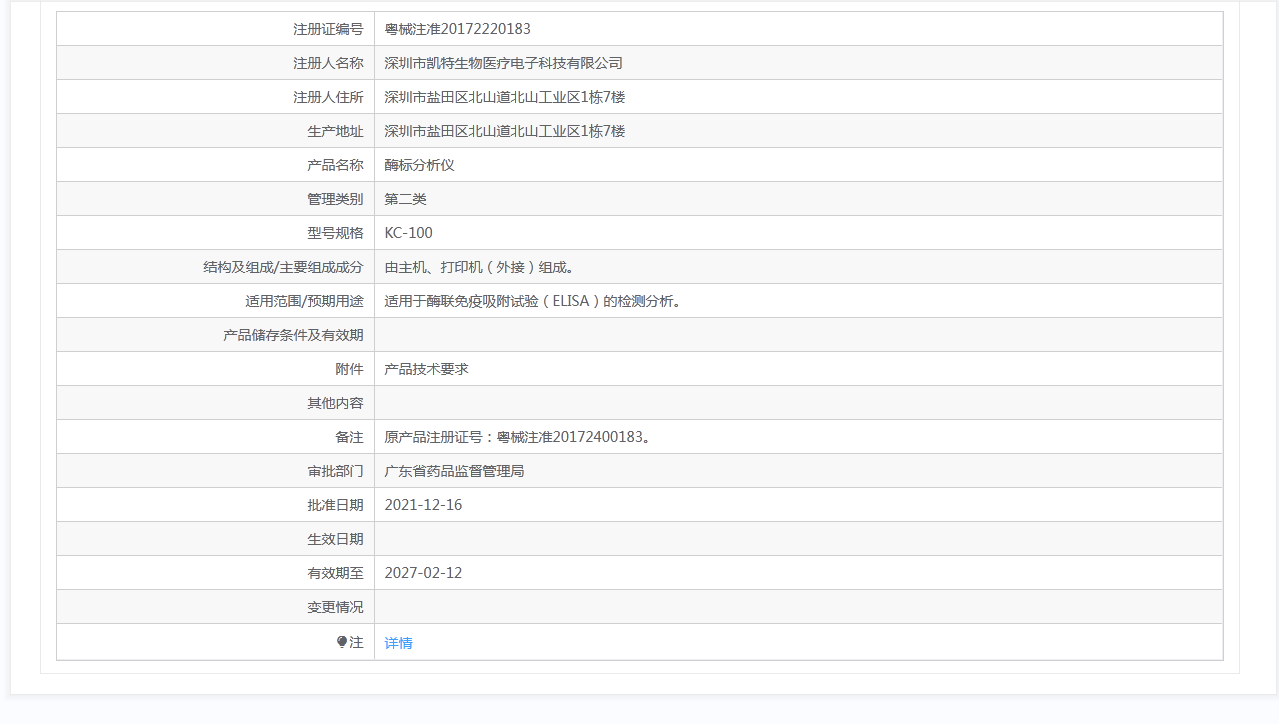Select product name 酶标分析仪

419,165
